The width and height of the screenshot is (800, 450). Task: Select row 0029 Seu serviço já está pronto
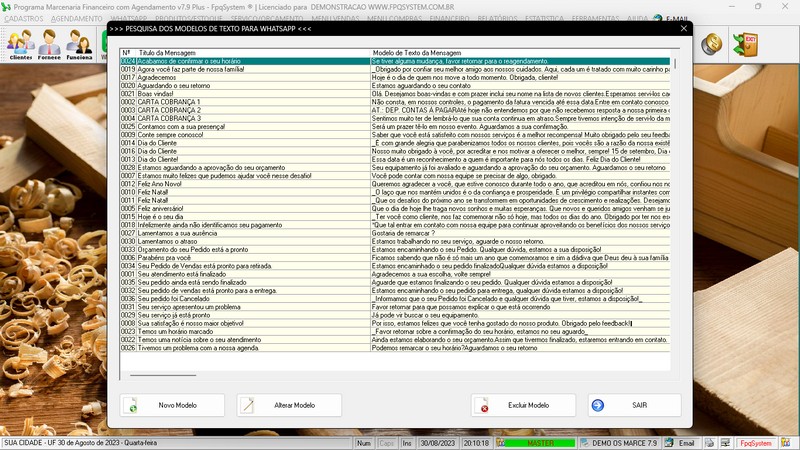tap(395, 315)
